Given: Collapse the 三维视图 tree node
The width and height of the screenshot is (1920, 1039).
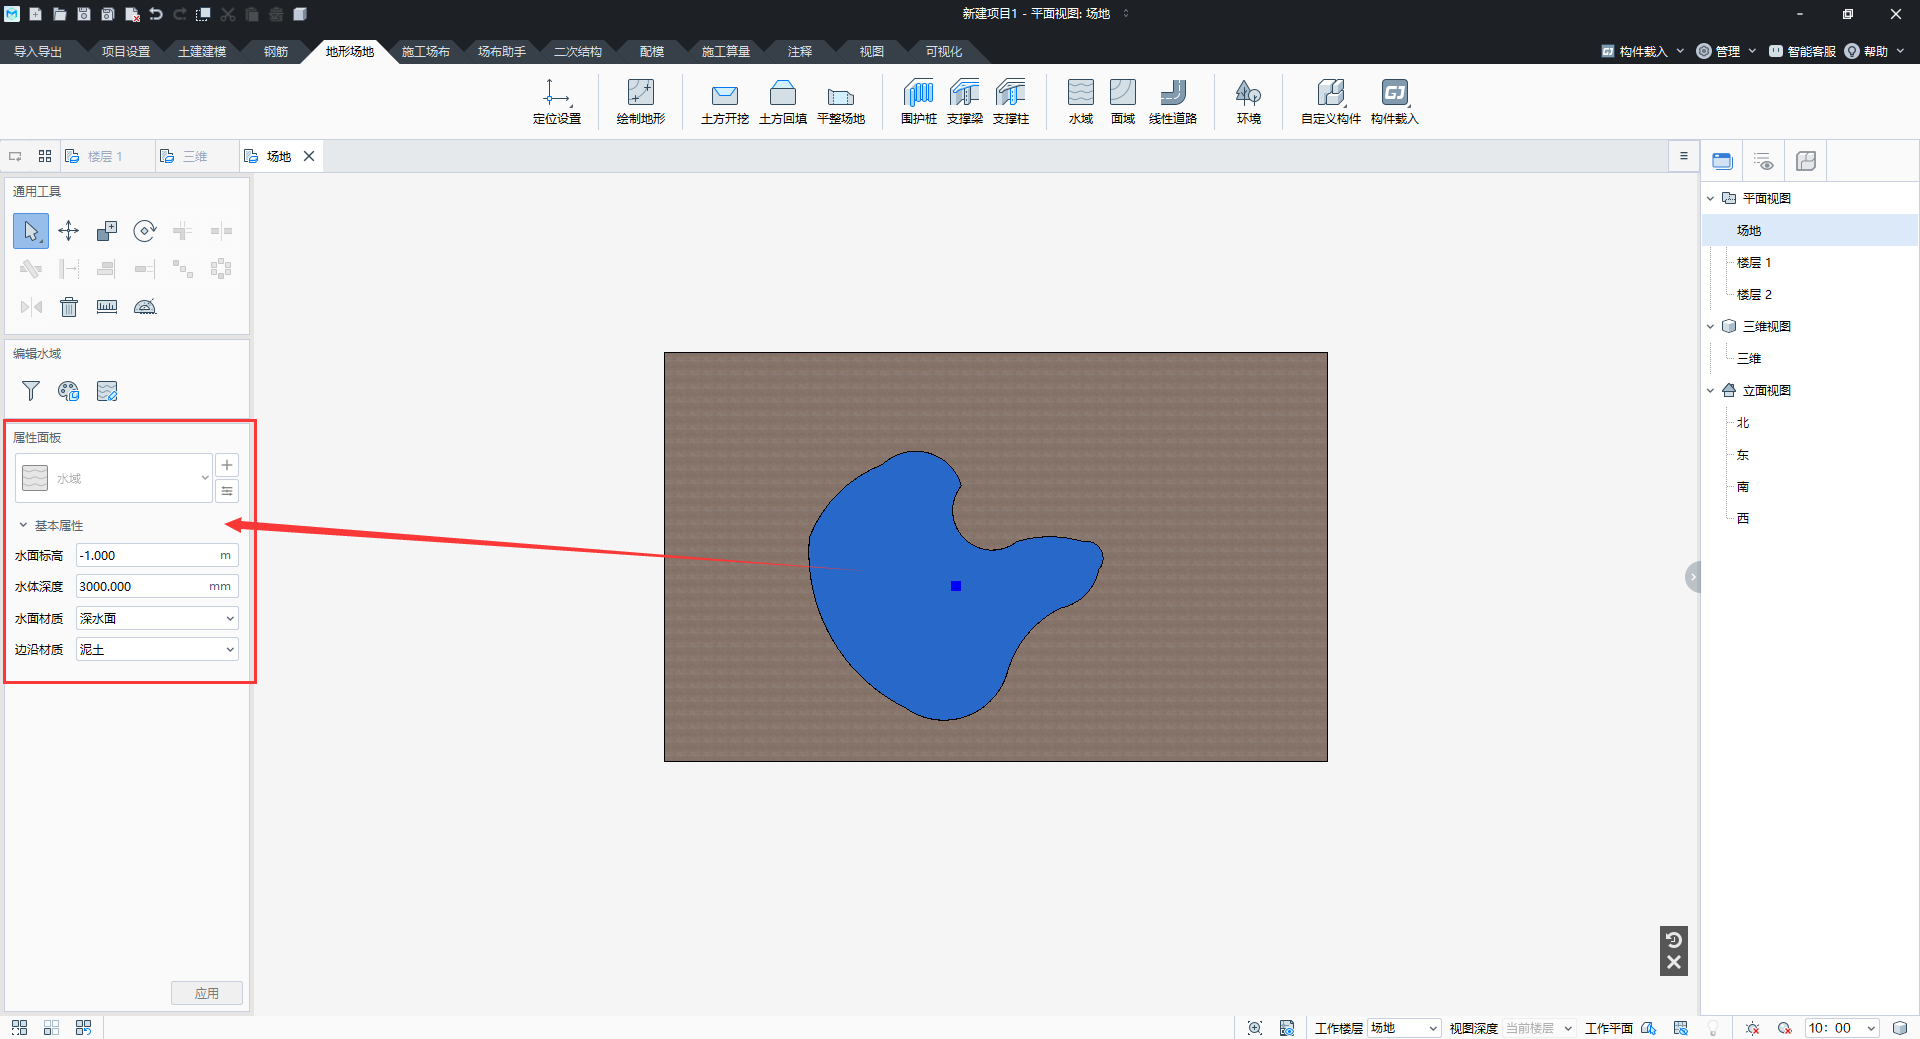Looking at the screenshot, I should click(x=1710, y=326).
